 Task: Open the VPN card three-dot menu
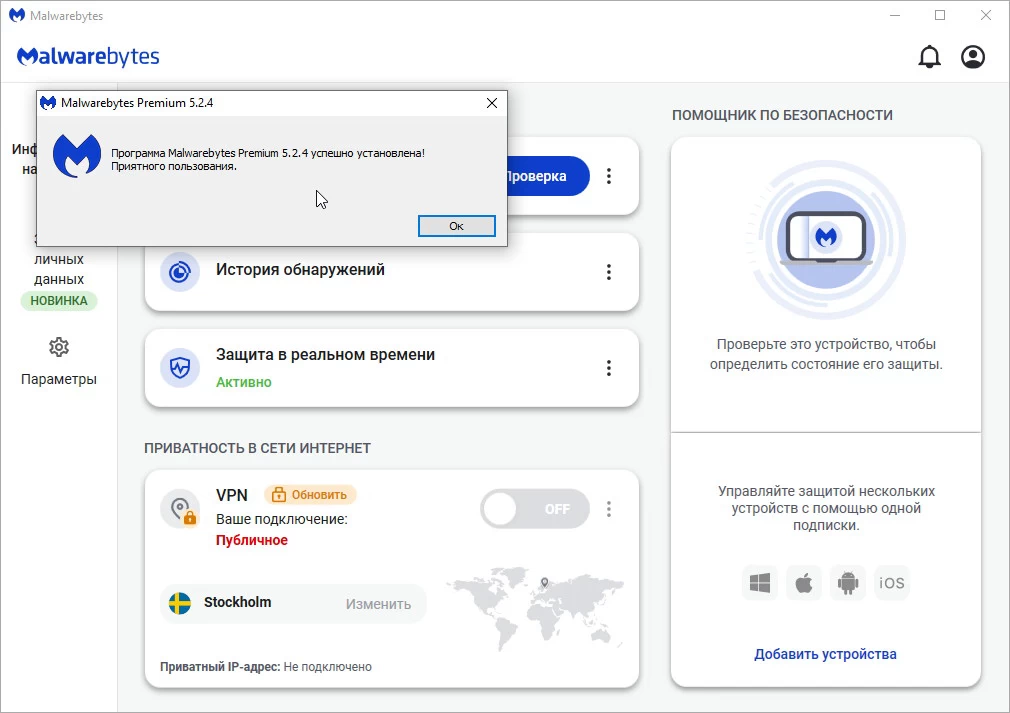608,509
